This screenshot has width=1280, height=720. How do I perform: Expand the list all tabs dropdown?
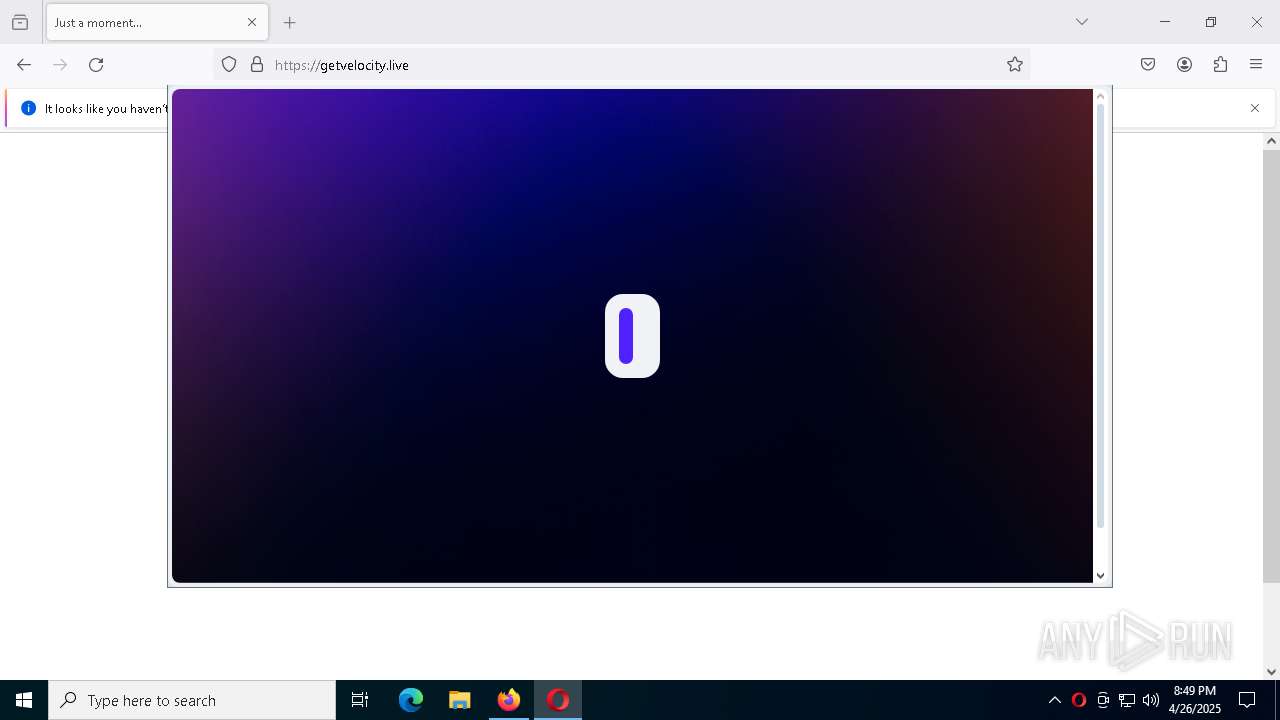click(x=1082, y=22)
